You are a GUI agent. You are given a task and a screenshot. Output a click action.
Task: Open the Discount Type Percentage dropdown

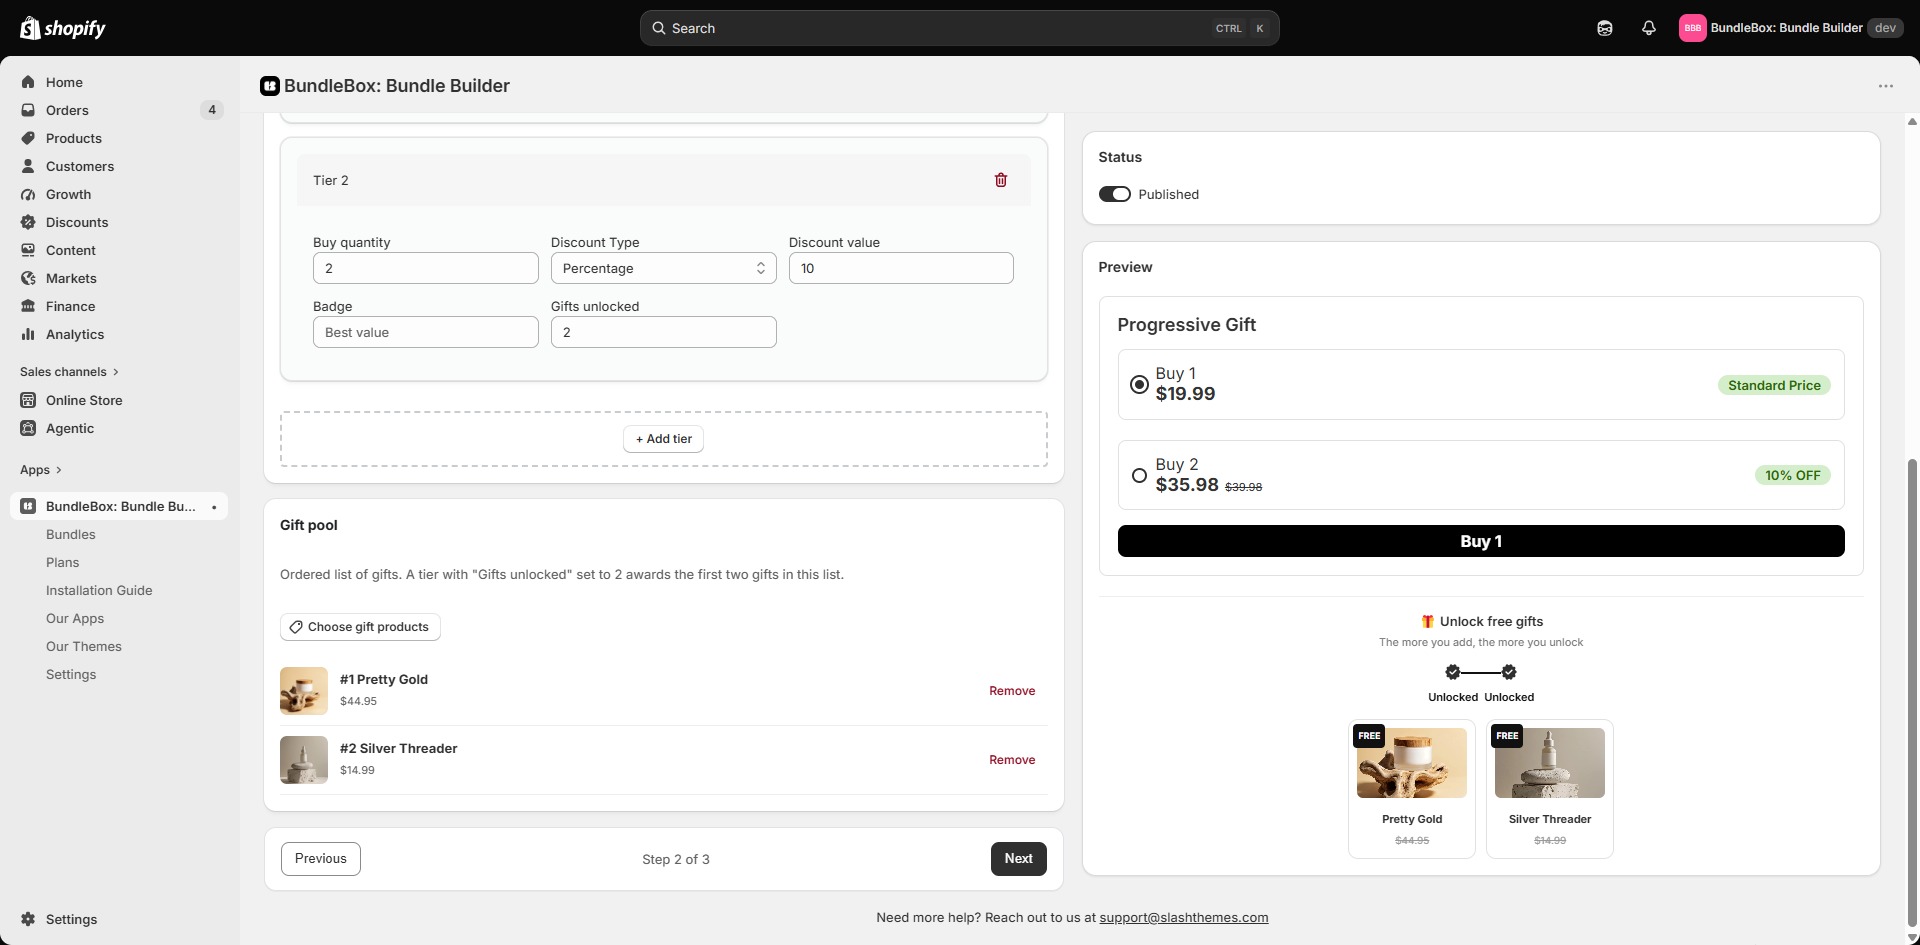[x=663, y=268]
